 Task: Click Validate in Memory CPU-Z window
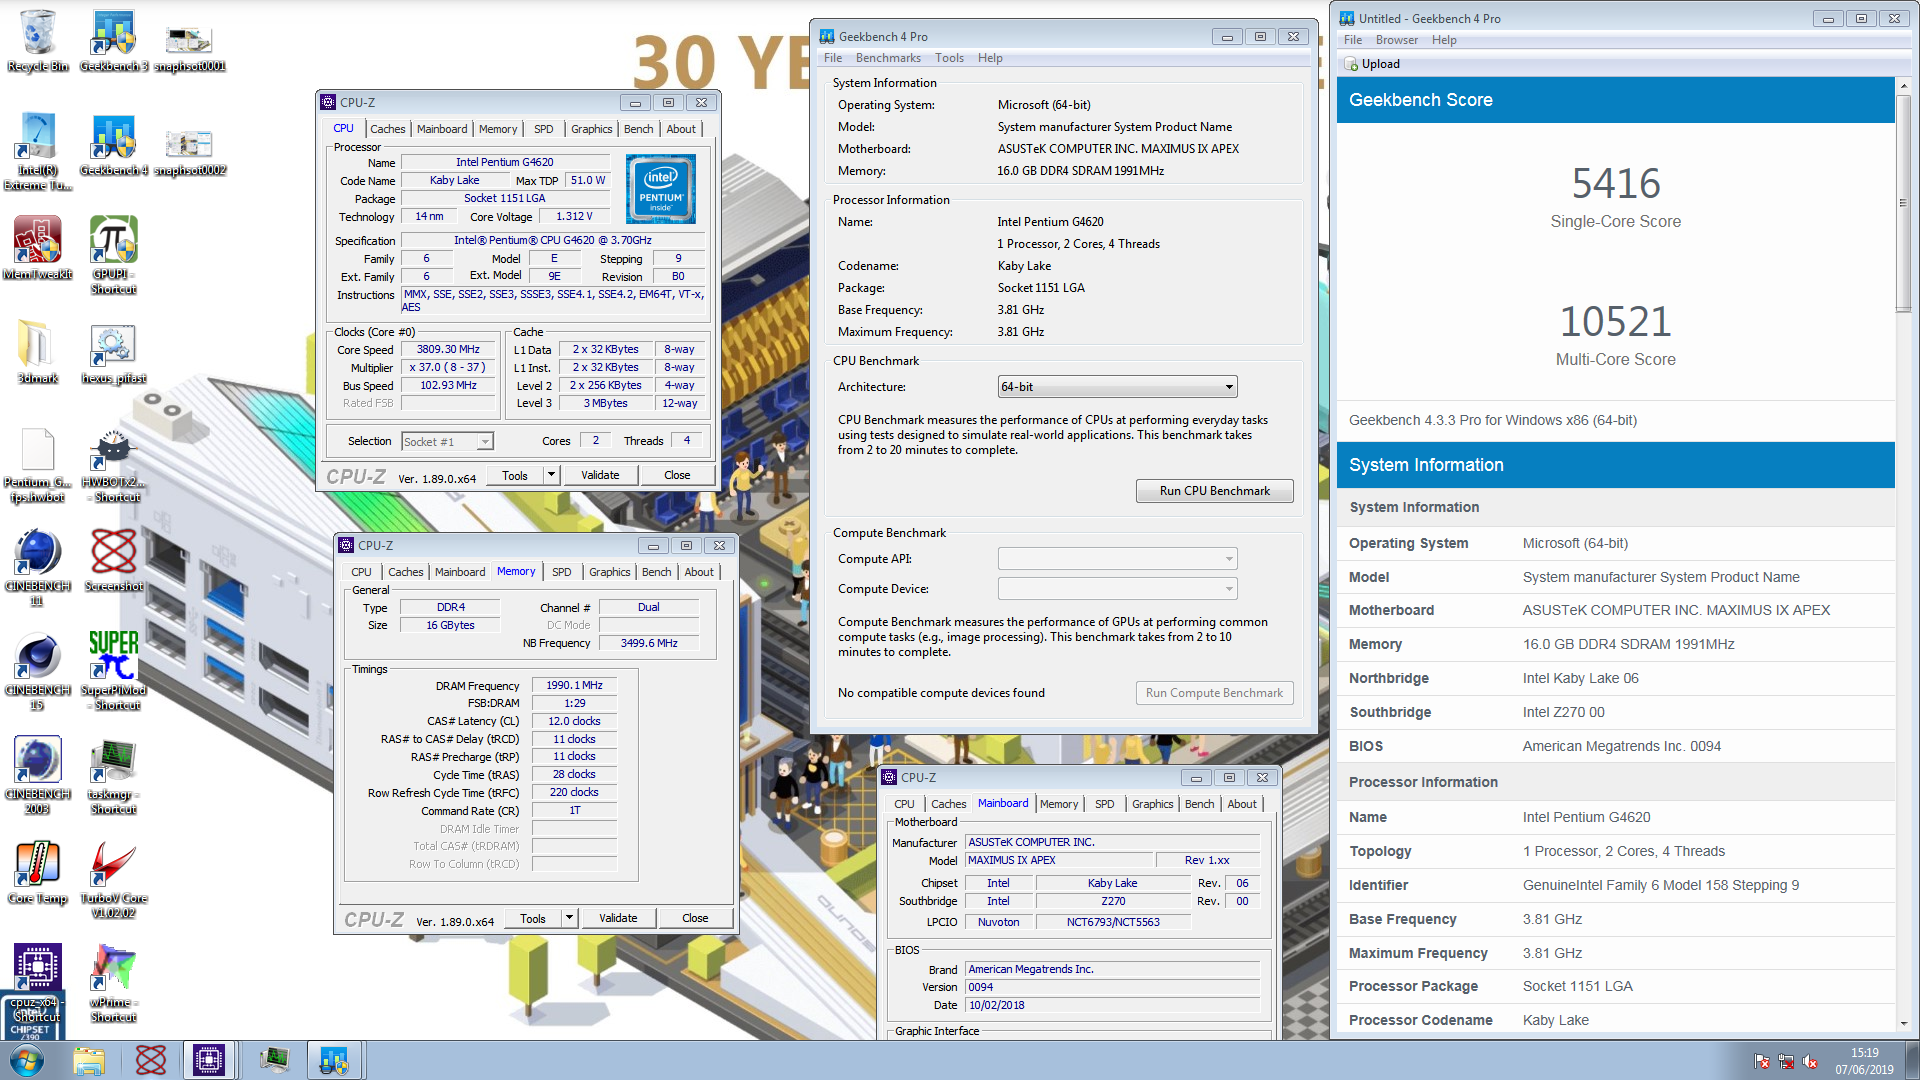(618, 919)
